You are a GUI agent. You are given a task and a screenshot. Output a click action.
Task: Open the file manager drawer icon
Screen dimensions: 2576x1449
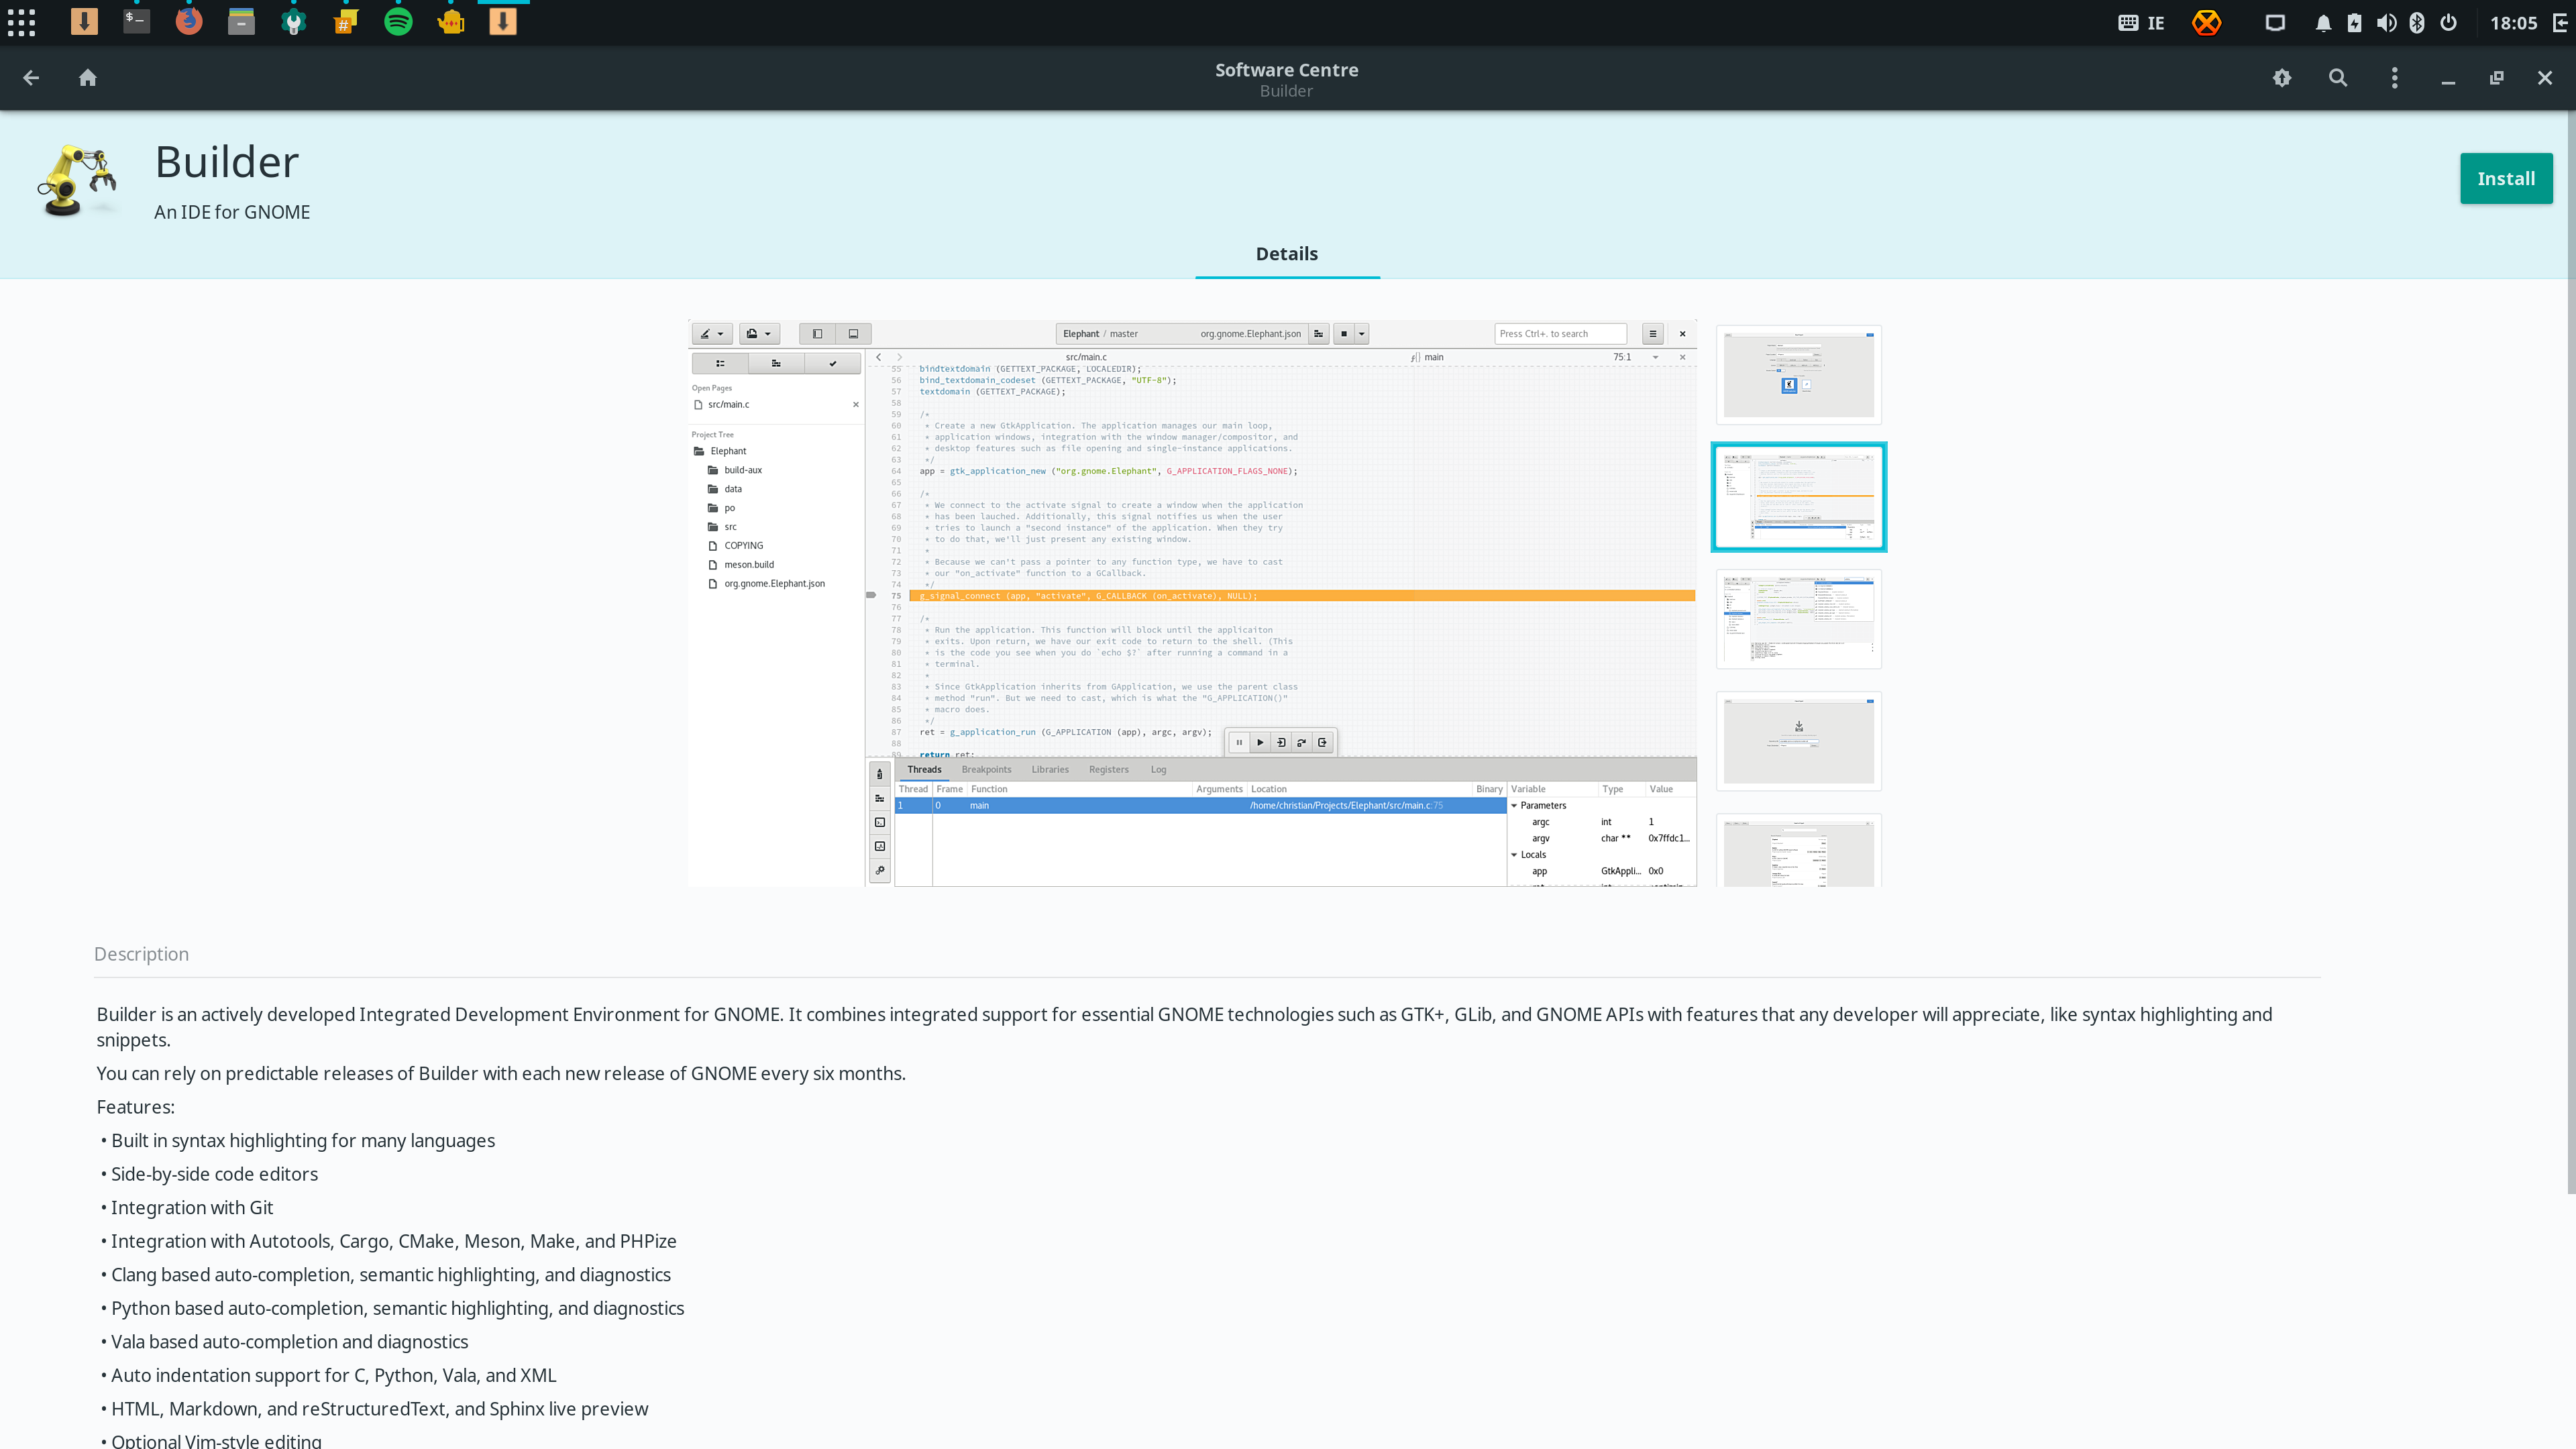click(x=241, y=22)
